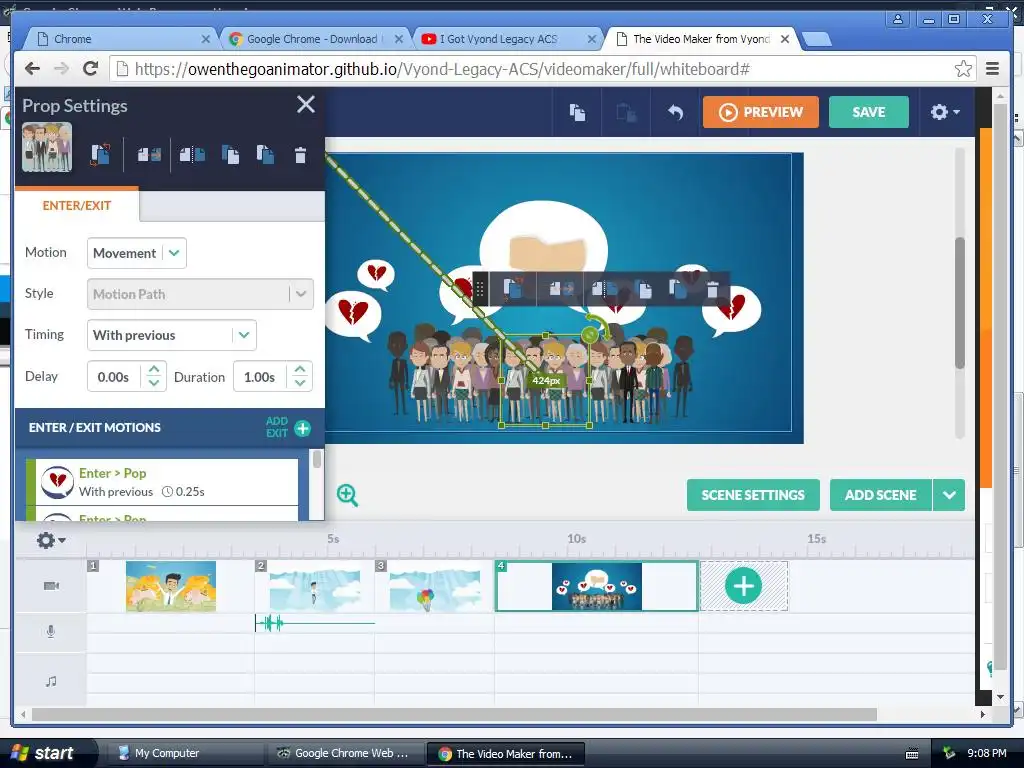Undo the last action
Image resolution: width=1024 pixels, height=768 pixels.
(675, 112)
